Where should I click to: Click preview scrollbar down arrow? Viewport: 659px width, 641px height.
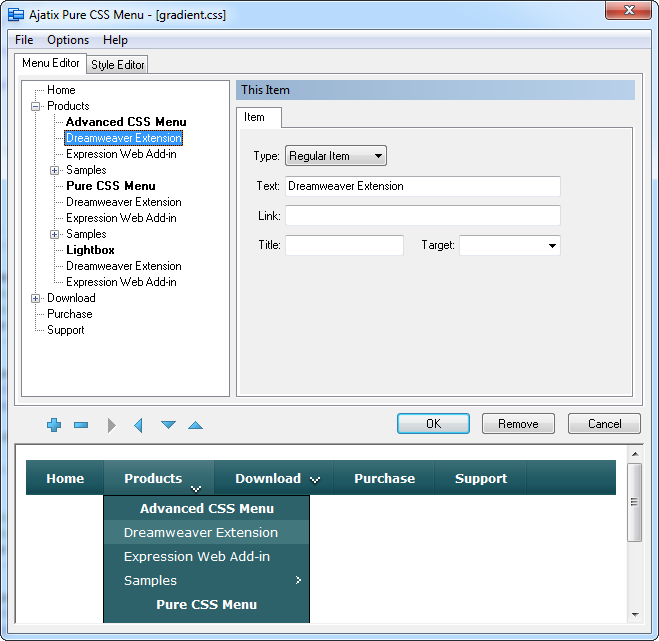point(635,615)
